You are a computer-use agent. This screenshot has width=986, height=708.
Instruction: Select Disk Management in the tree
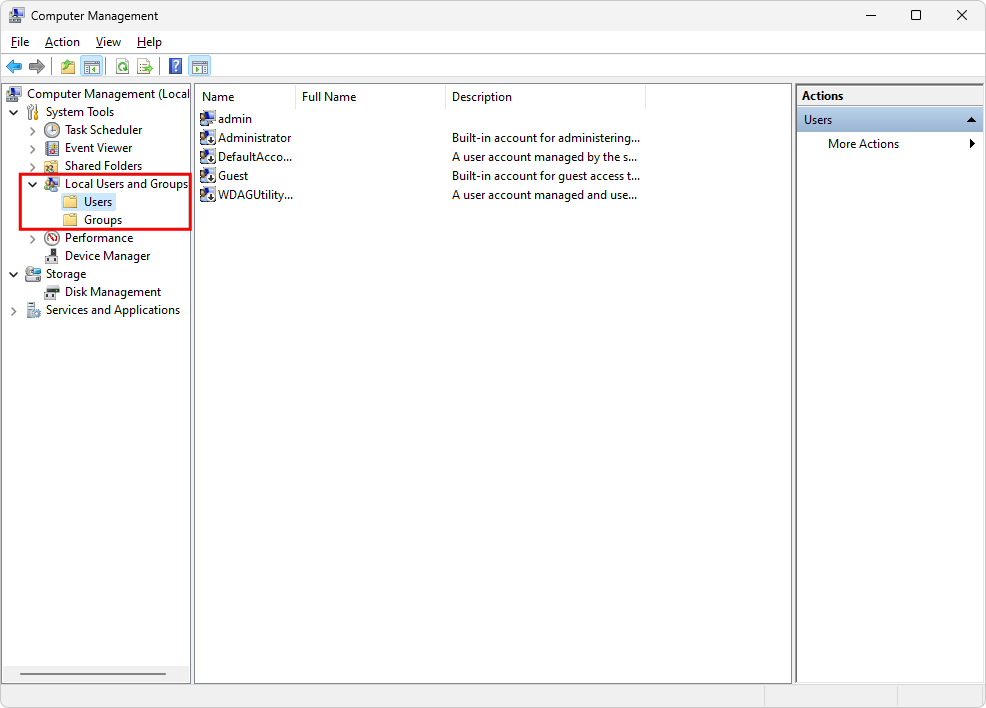click(113, 292)
